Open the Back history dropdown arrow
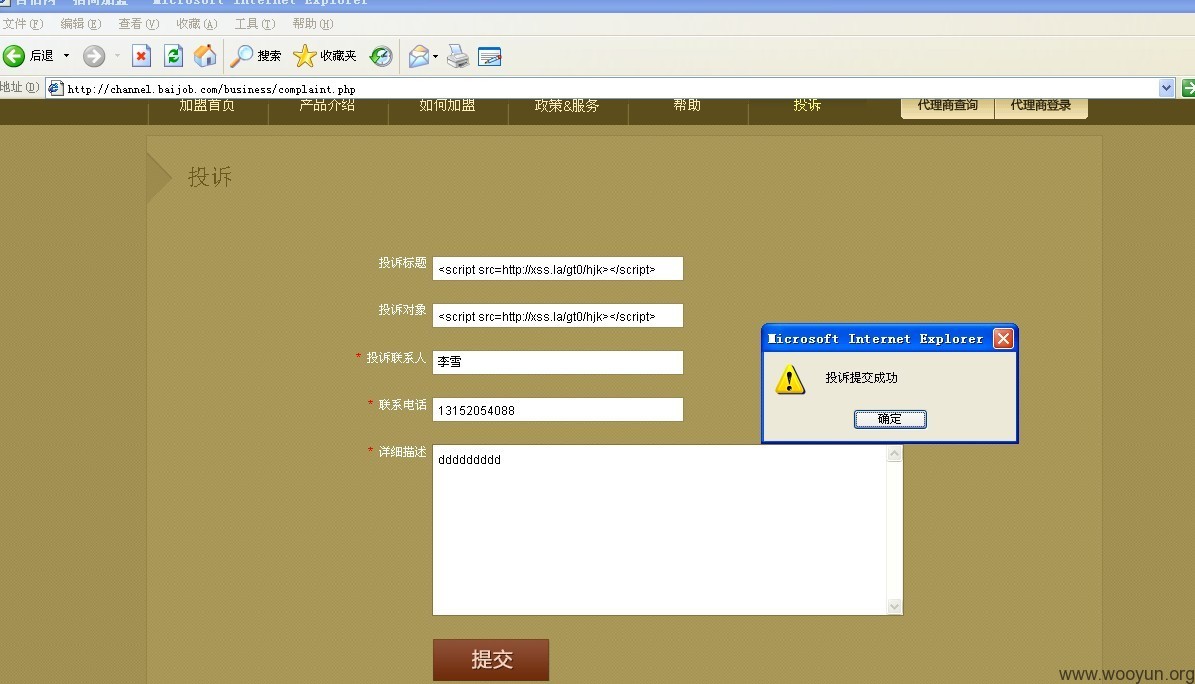The height and width of the screenshot is (684, 1195). [x=66, y=56]
